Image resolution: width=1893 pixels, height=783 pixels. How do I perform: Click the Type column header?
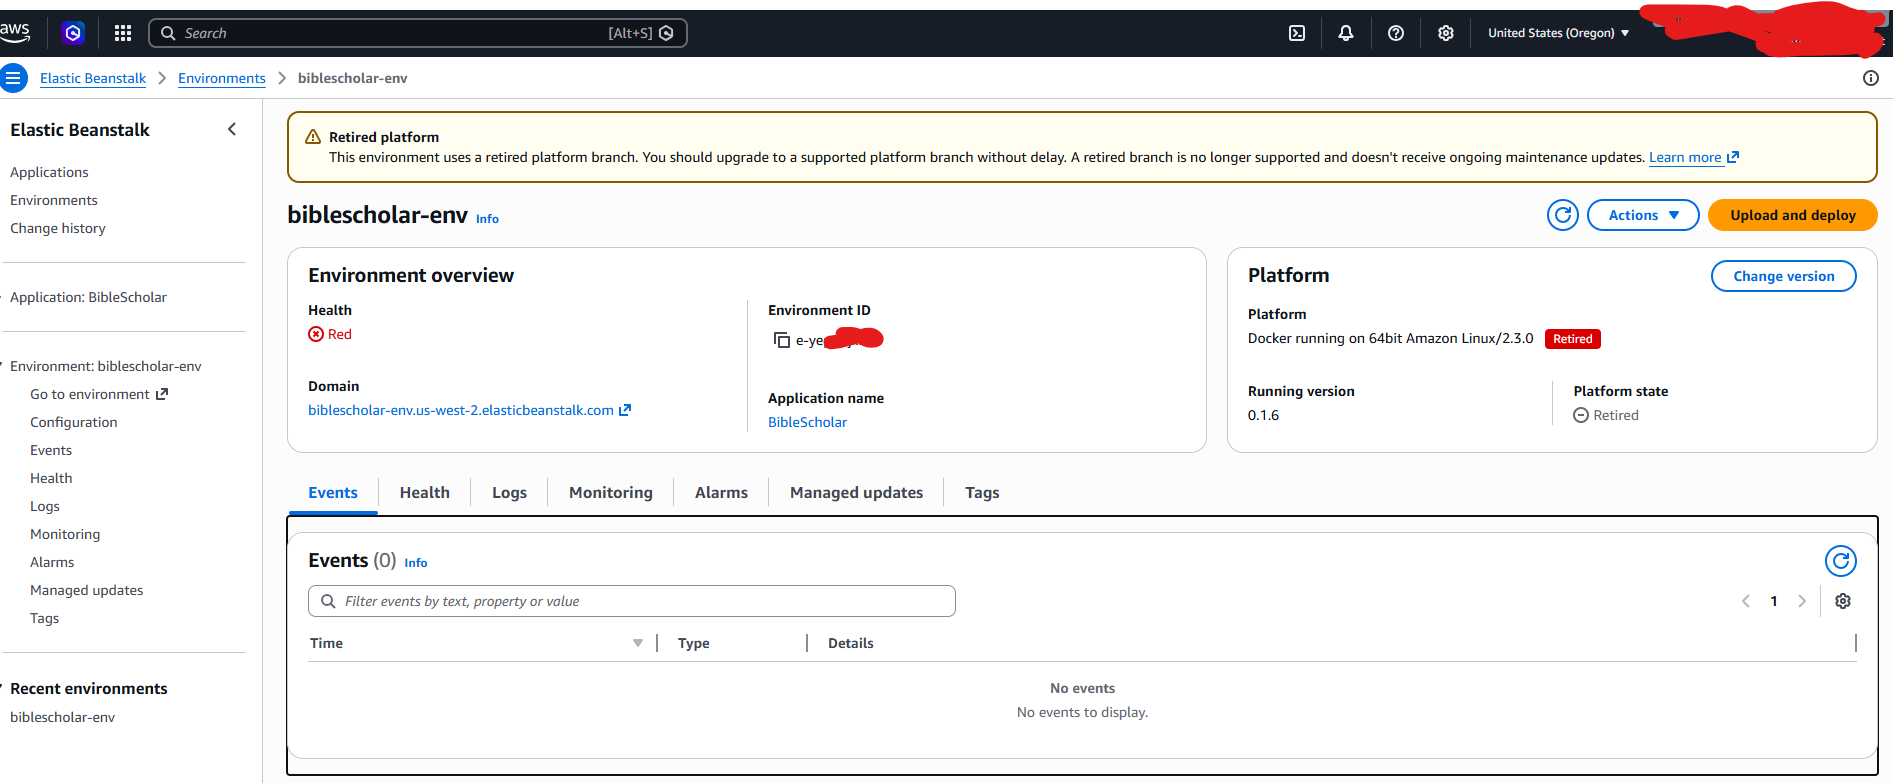[x=694, y=643]
